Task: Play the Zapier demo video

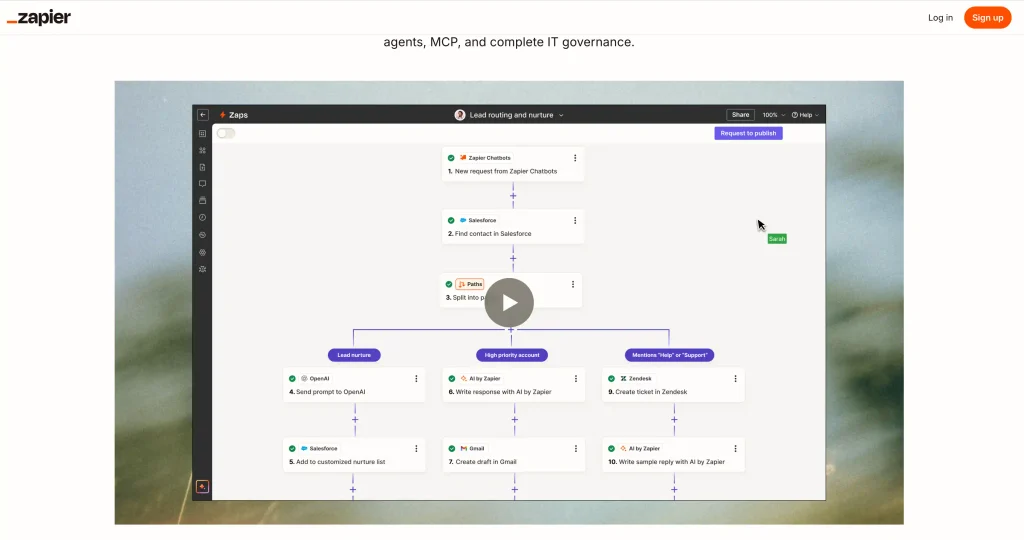Action: point(509,302)
